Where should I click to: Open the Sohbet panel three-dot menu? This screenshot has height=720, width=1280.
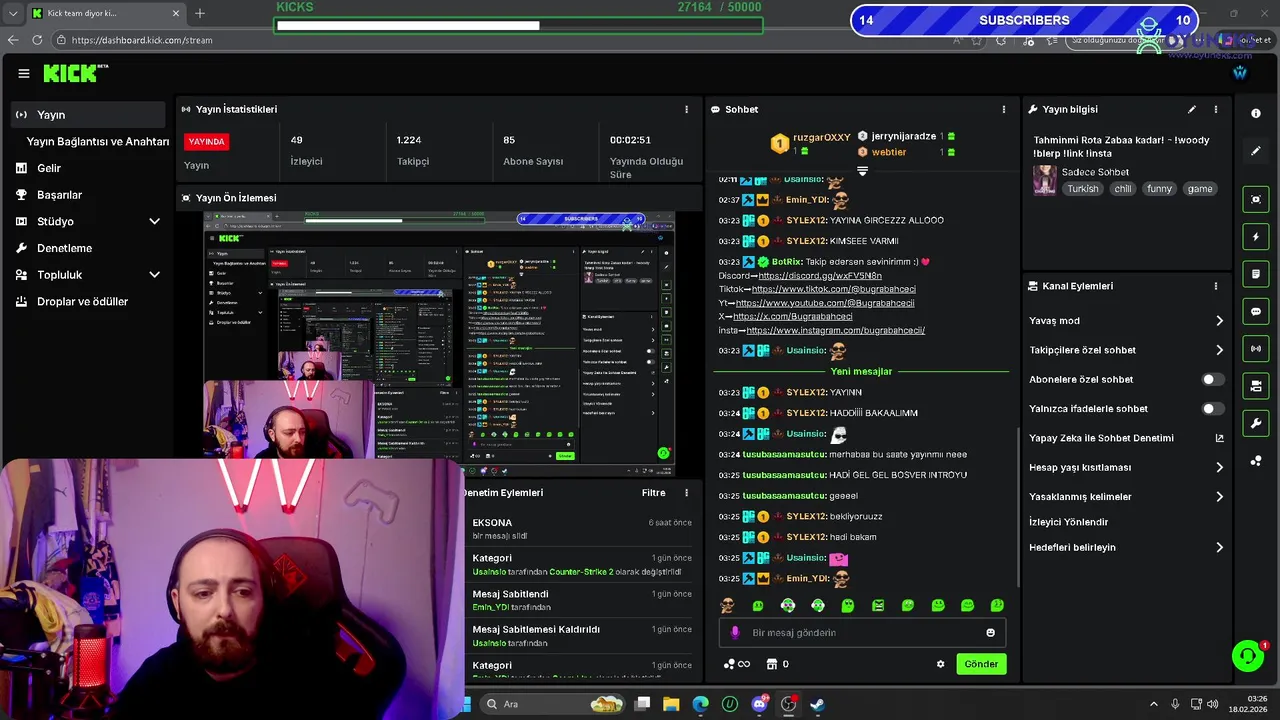coord(1004,109)
